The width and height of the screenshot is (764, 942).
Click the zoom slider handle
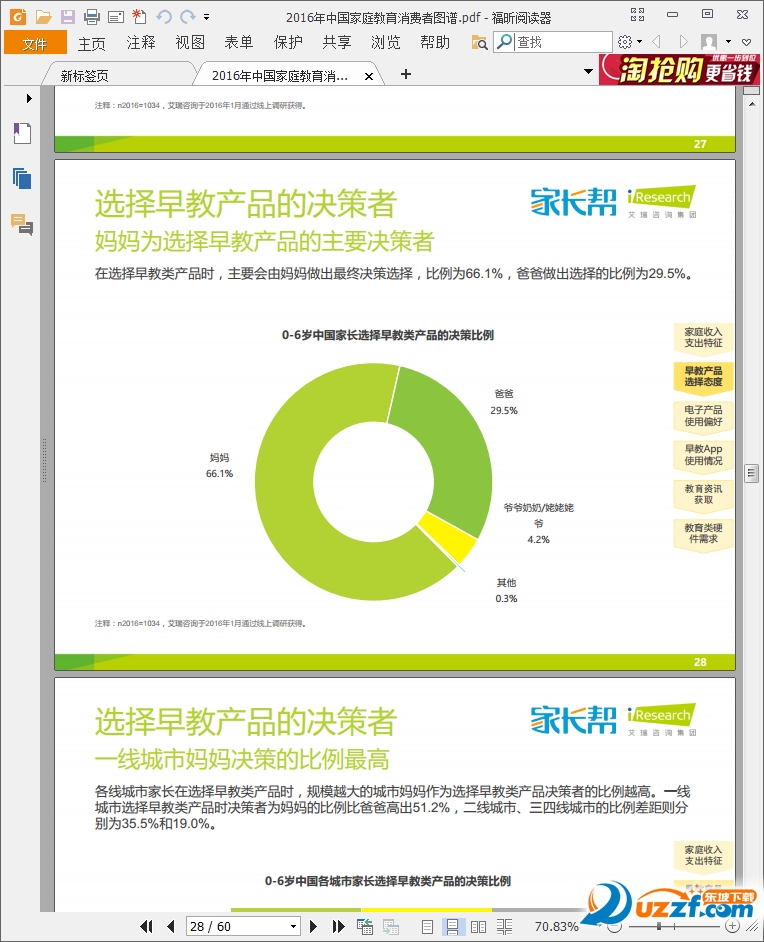pos(659,926)
